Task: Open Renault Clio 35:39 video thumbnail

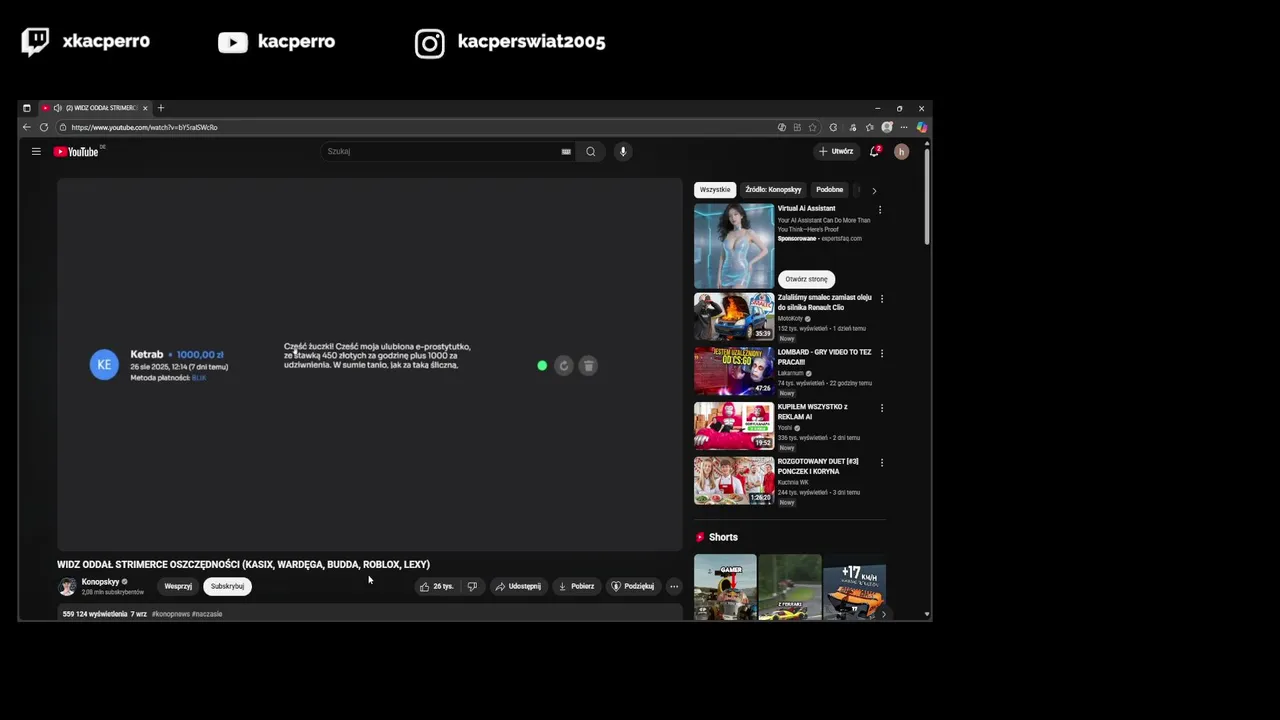Action: click(734, 316)
